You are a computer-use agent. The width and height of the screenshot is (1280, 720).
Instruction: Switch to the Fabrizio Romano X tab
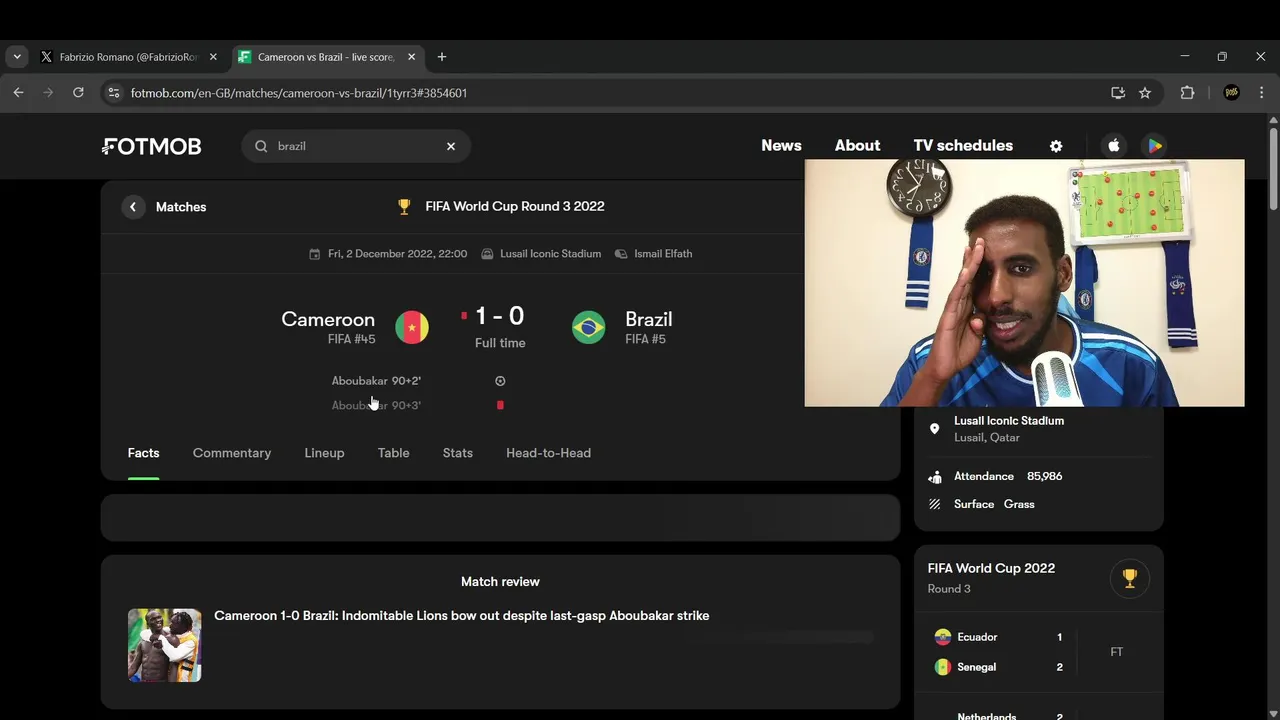128,57
